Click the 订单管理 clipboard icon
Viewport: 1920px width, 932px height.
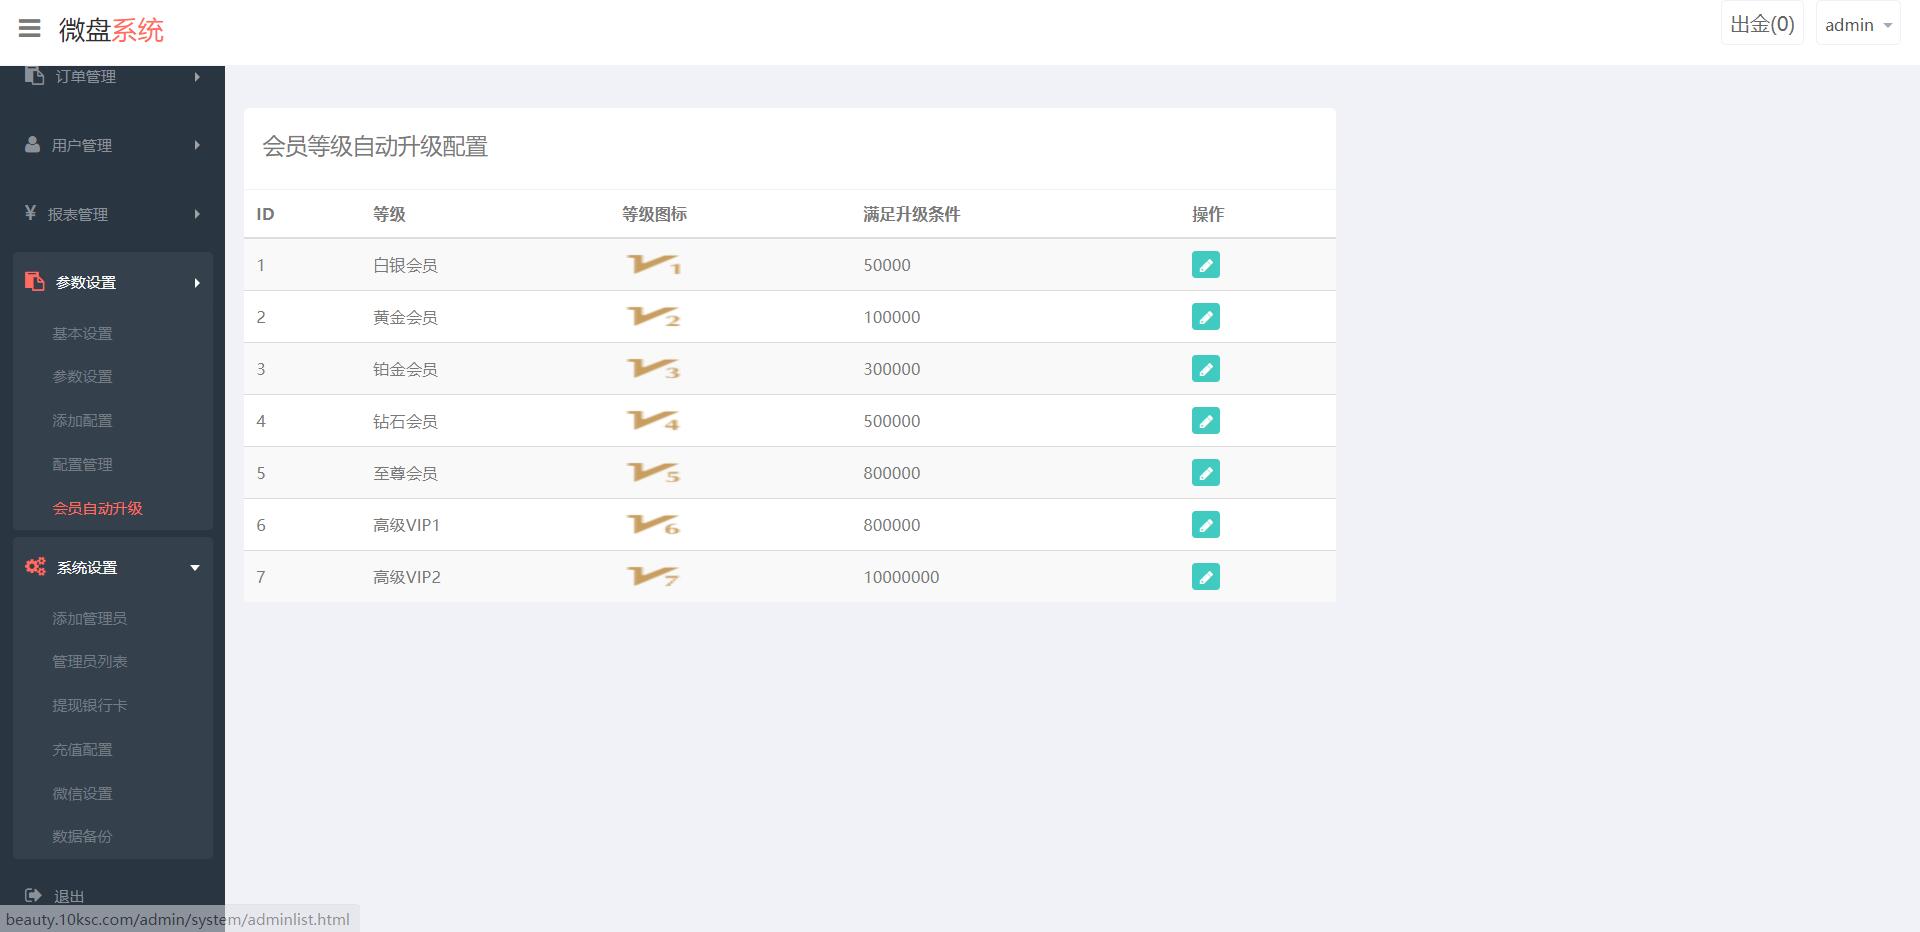(35, 76)
